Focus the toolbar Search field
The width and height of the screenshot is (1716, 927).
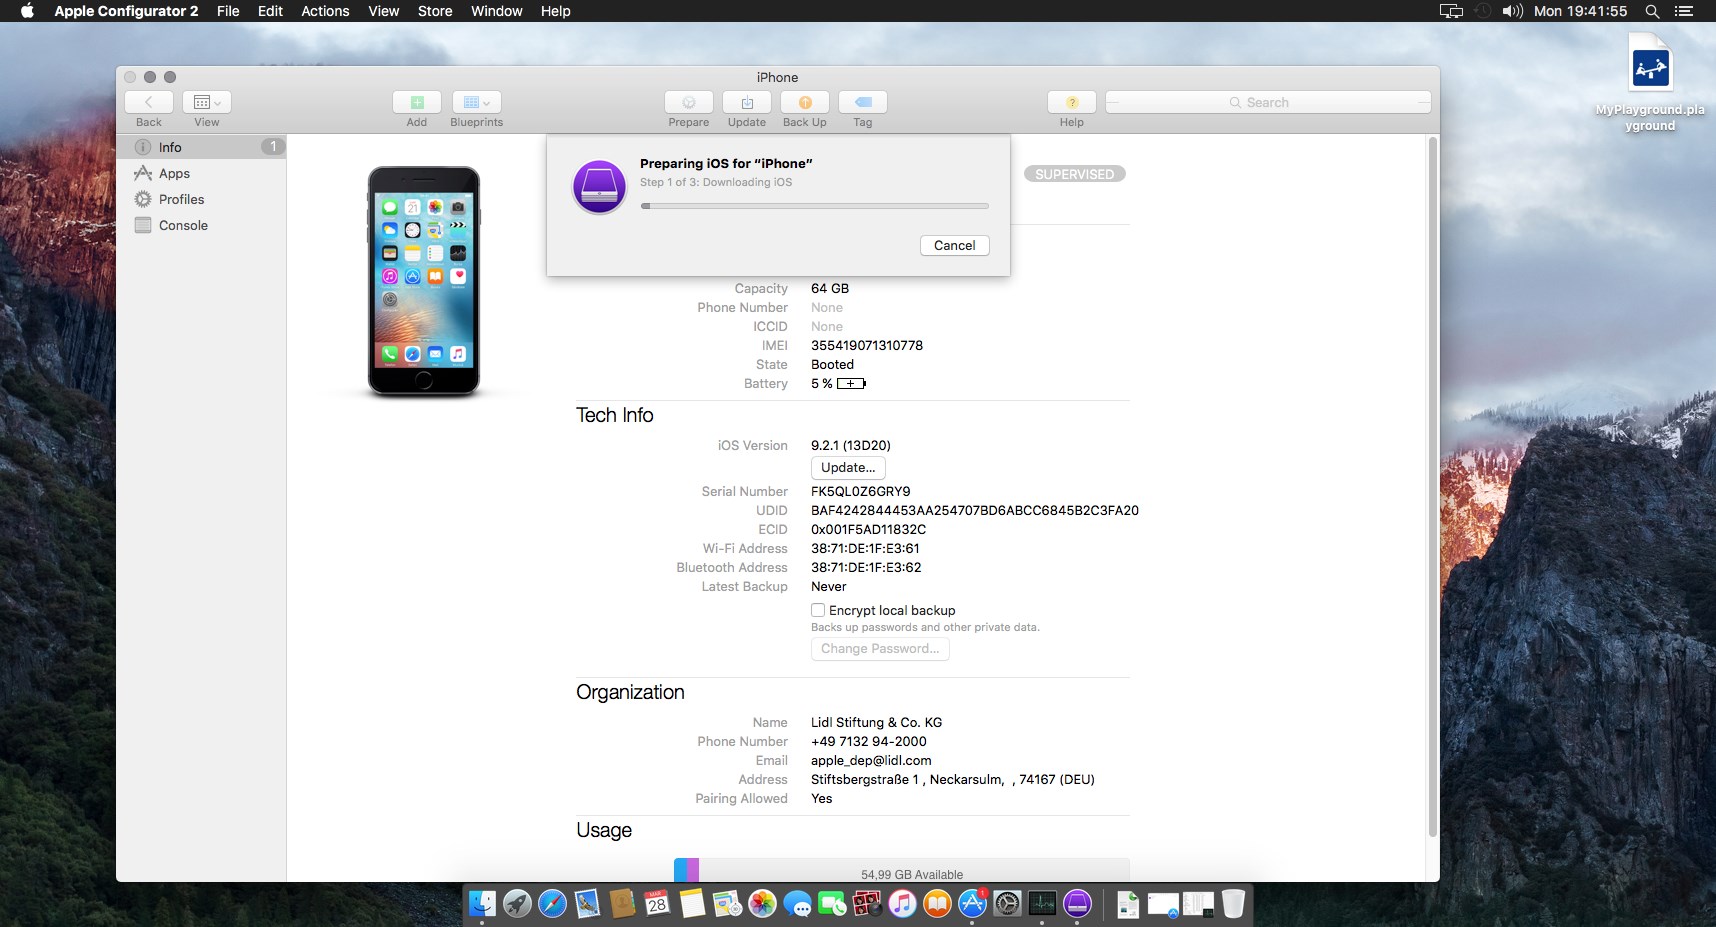point(1268,102)
